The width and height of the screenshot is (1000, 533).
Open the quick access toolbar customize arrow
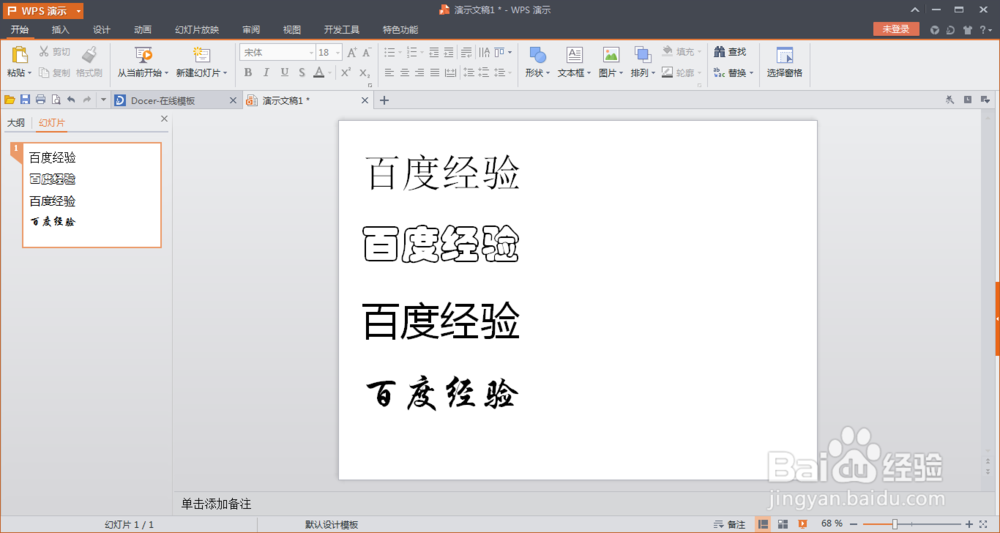pyautogui.click(x=103, y=99)
